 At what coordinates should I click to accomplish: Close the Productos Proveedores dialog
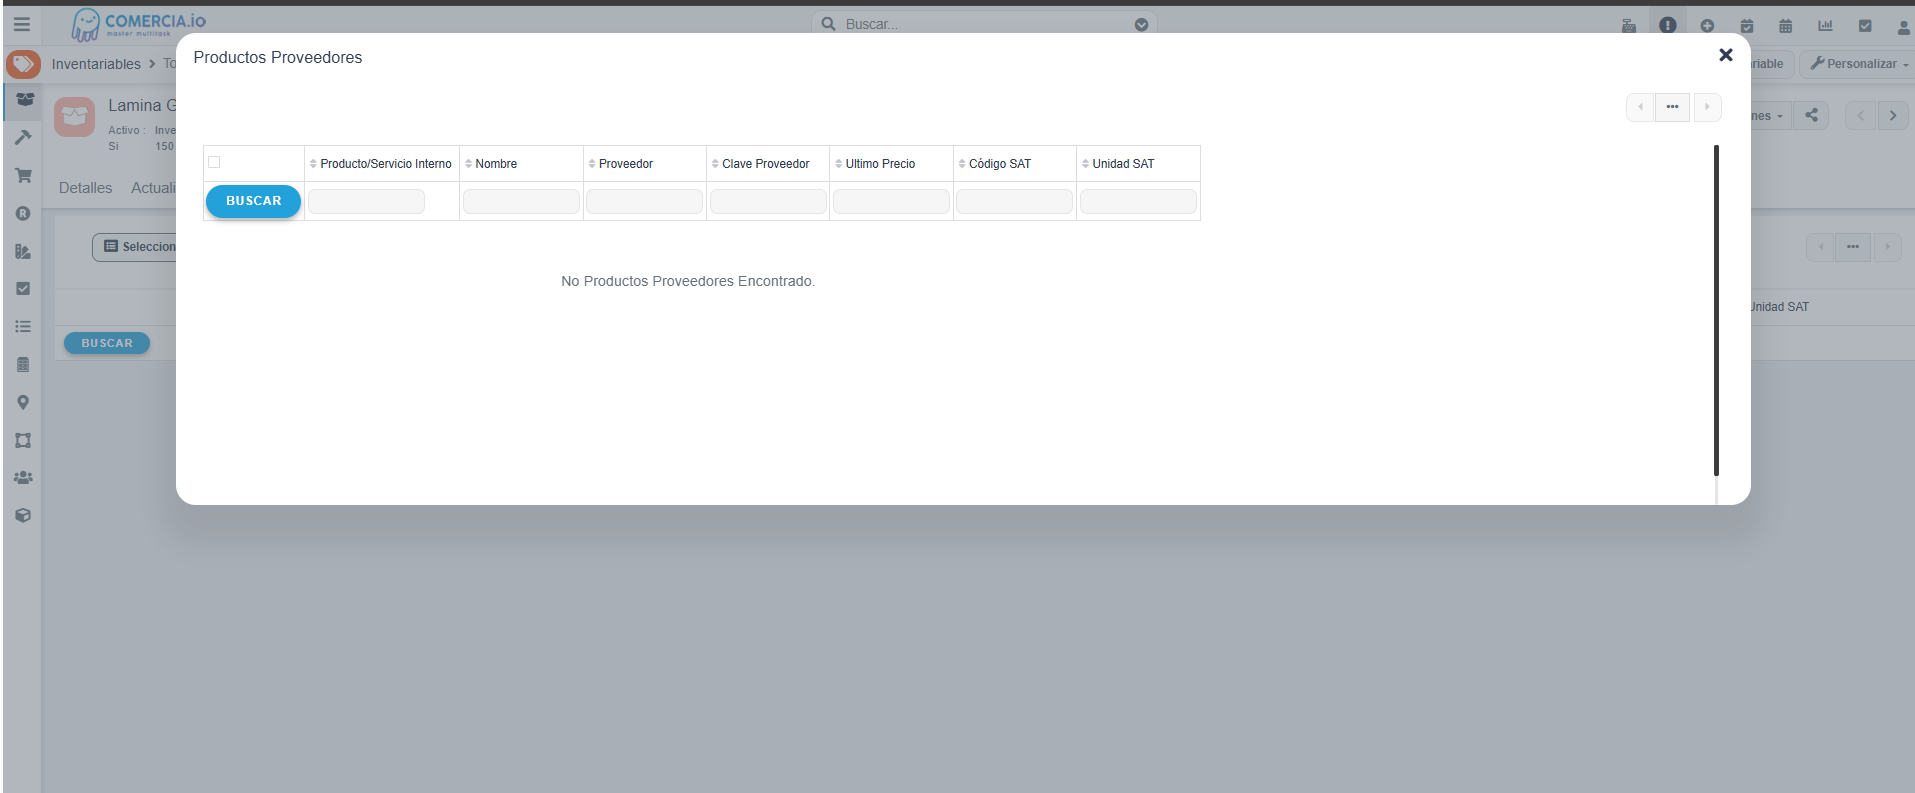(x=1726, y=55)
